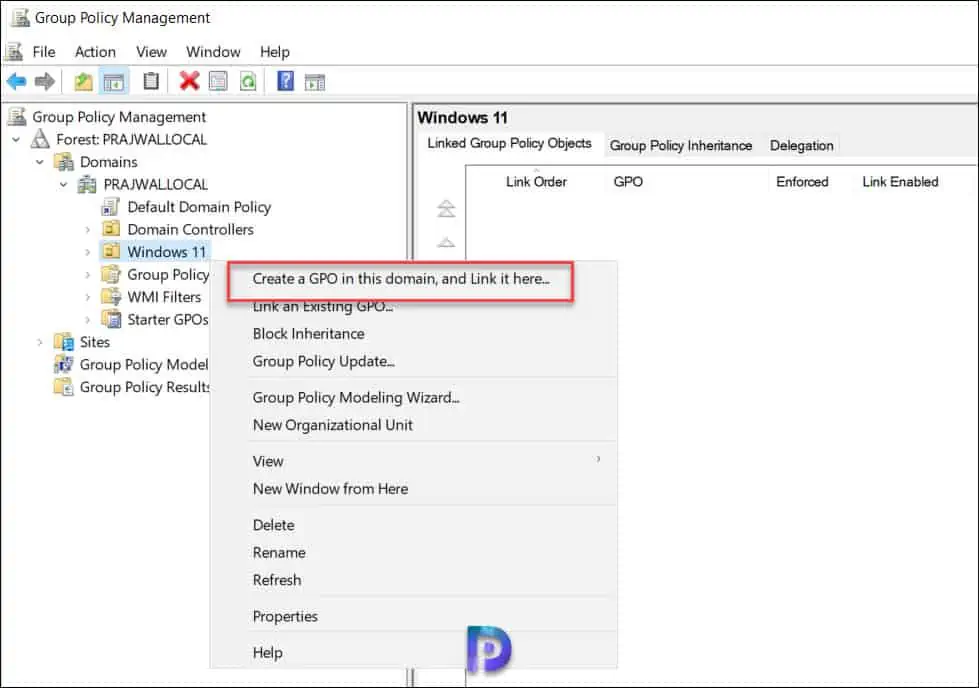
Task: Click the Up one level folder icon
Action: pyautogui.click(x=84, y=81)
